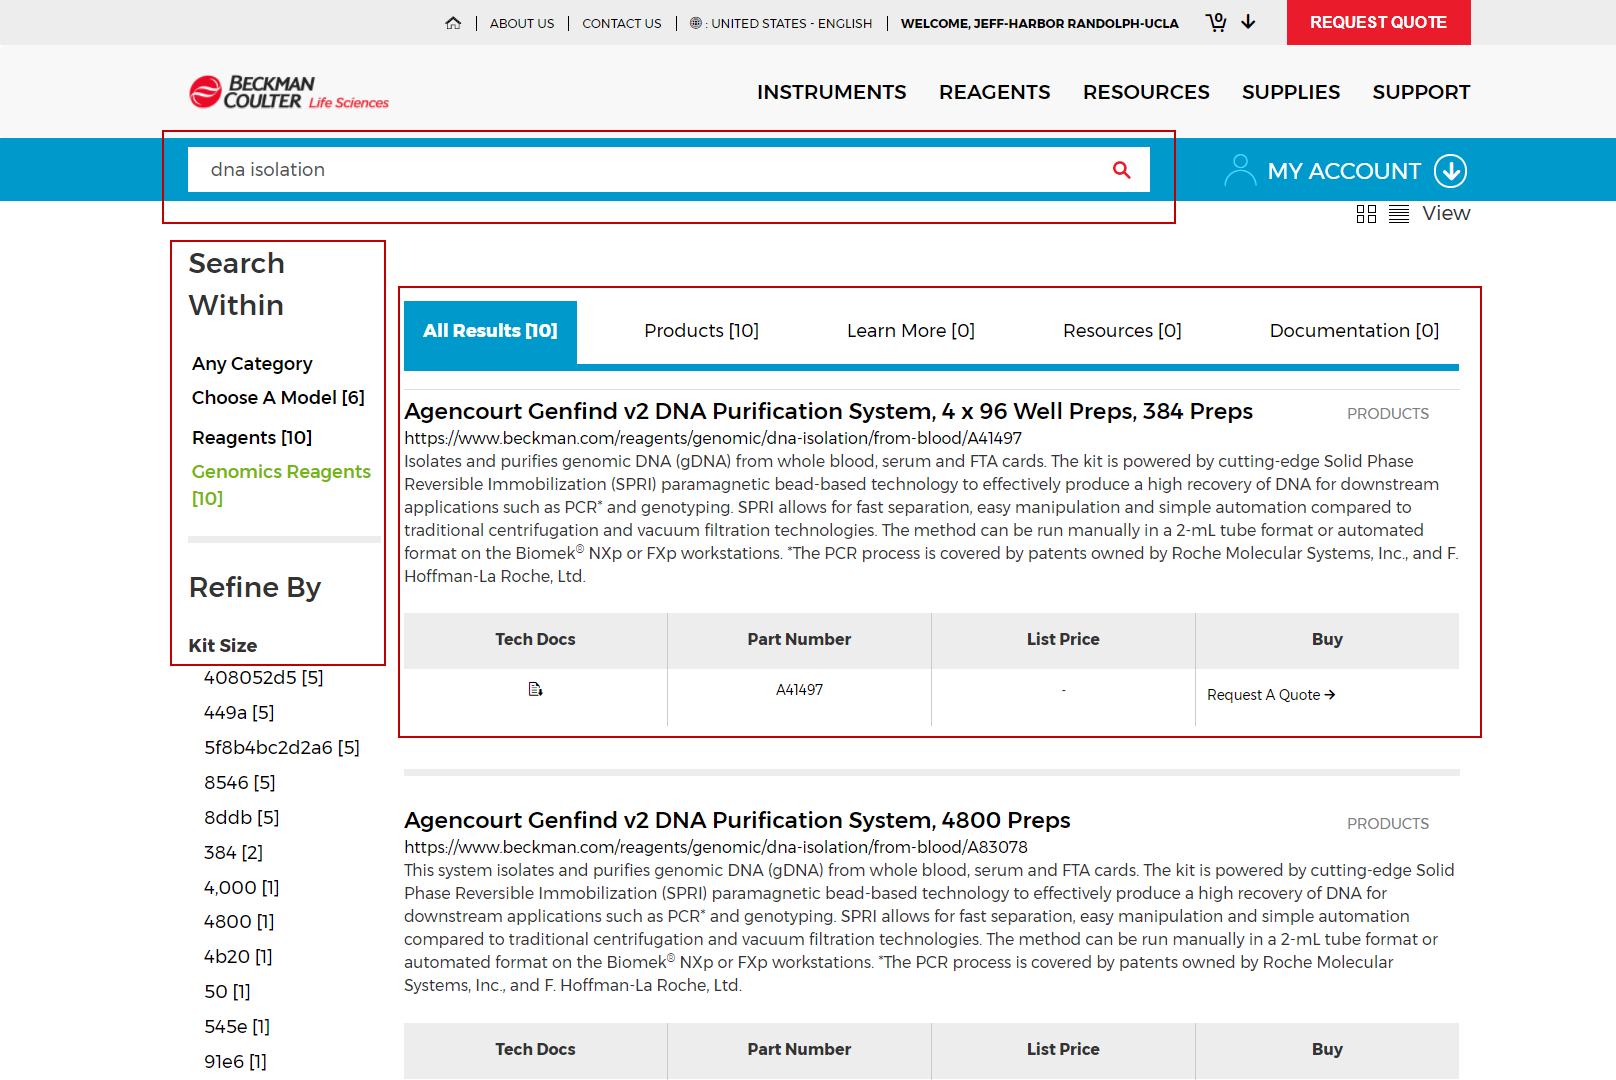Viewport: 1616px width, 1080px height.
Task: Click the welcome Jeff-Harbor Randolph-UCLA text
Action: [x=1040, y=23]
